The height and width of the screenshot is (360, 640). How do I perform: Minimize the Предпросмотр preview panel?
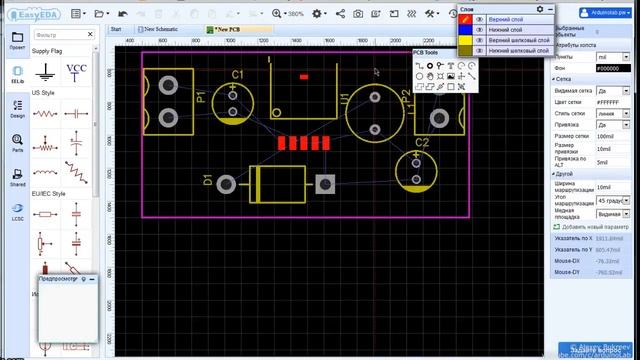(x=92, y=279)
